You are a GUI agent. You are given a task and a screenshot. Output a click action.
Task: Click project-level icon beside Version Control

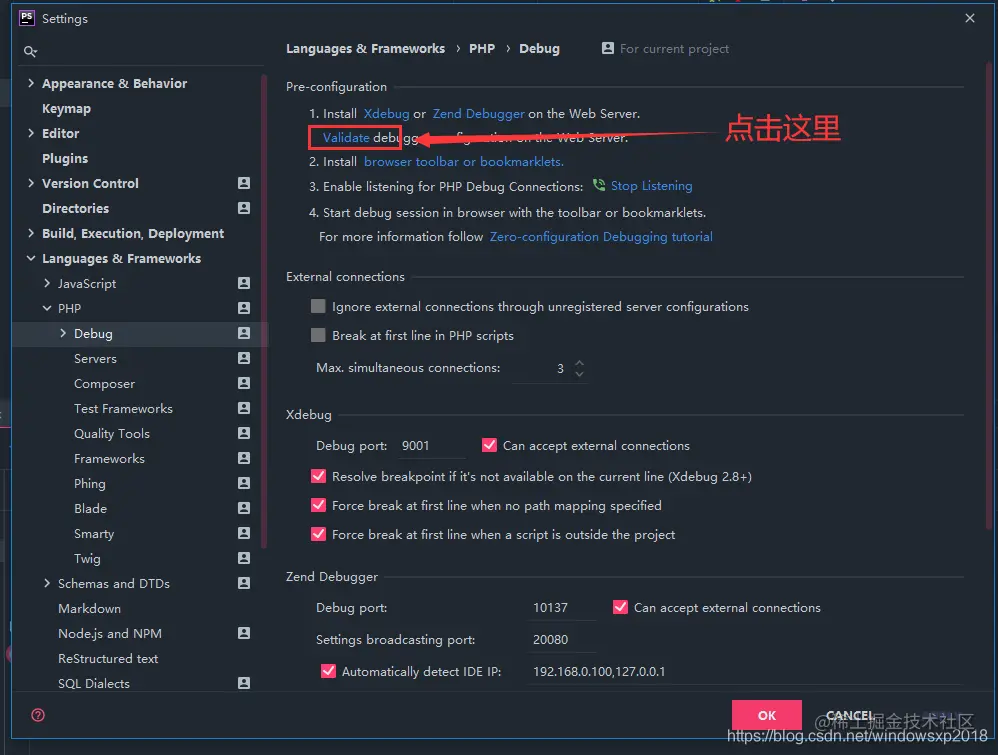(244, 183)
